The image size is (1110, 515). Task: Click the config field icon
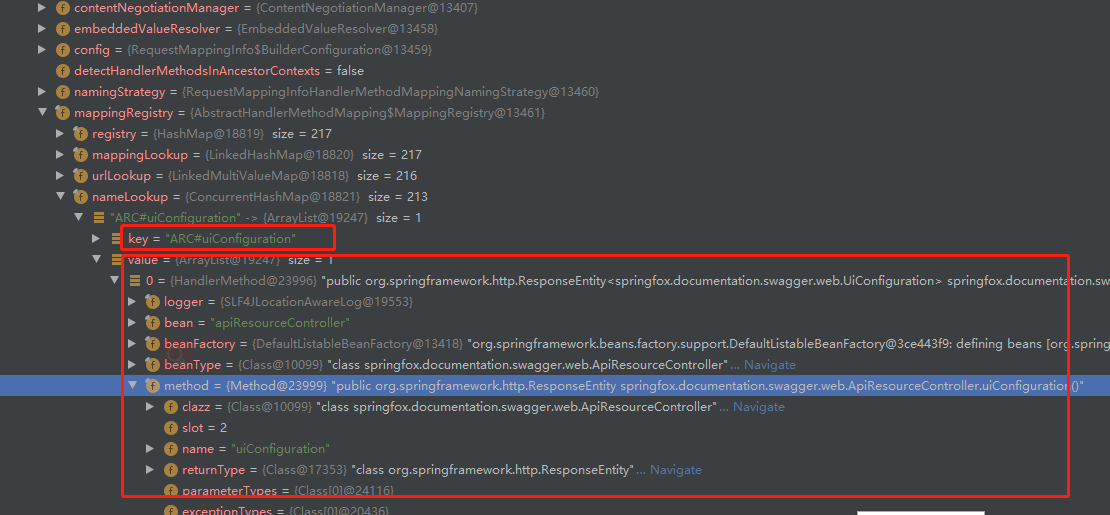pyautogui.click(x=63, y=50)
